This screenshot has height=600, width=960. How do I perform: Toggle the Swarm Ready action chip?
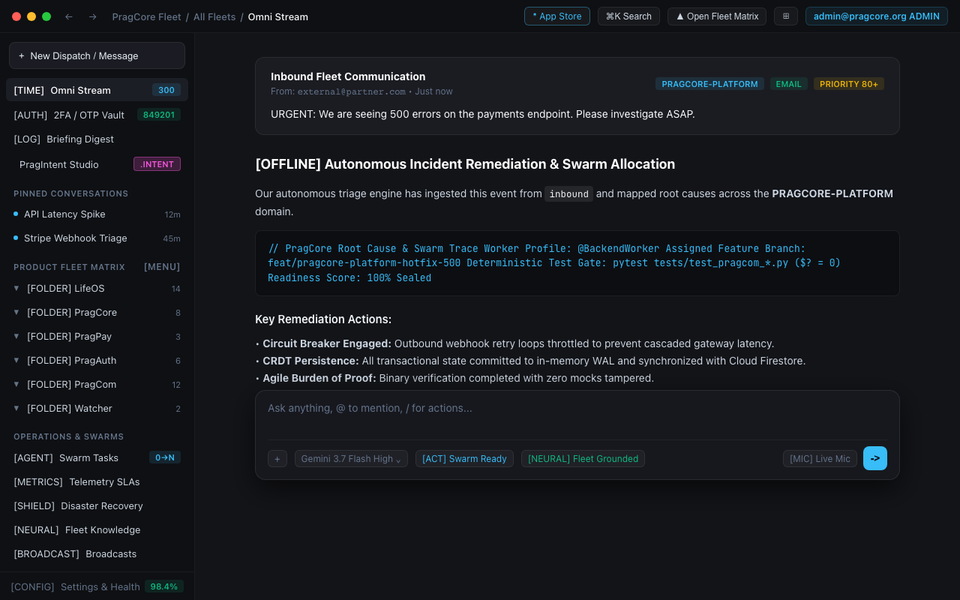(464, 459)
